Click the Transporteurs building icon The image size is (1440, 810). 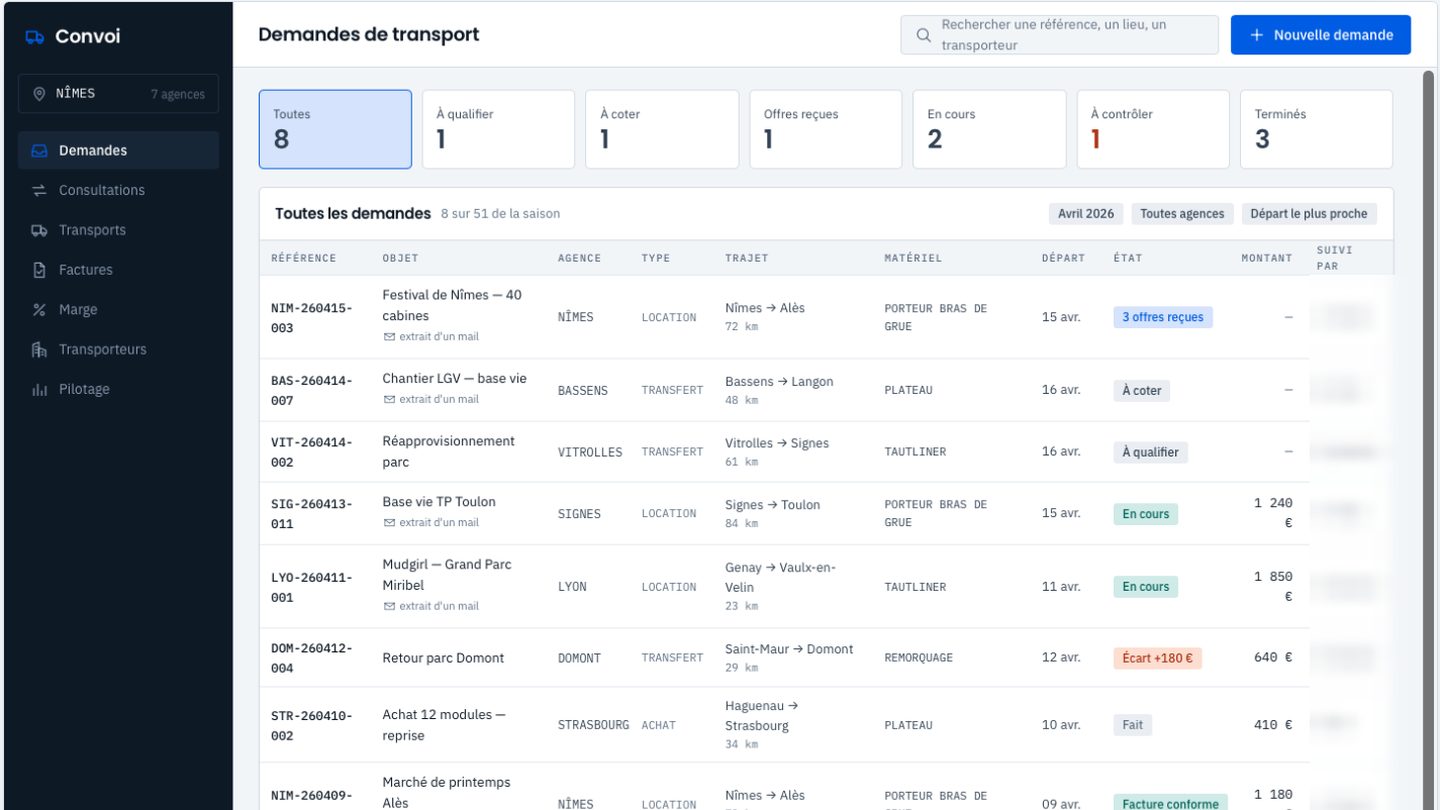pyautogui.click(x=40, y=350)
